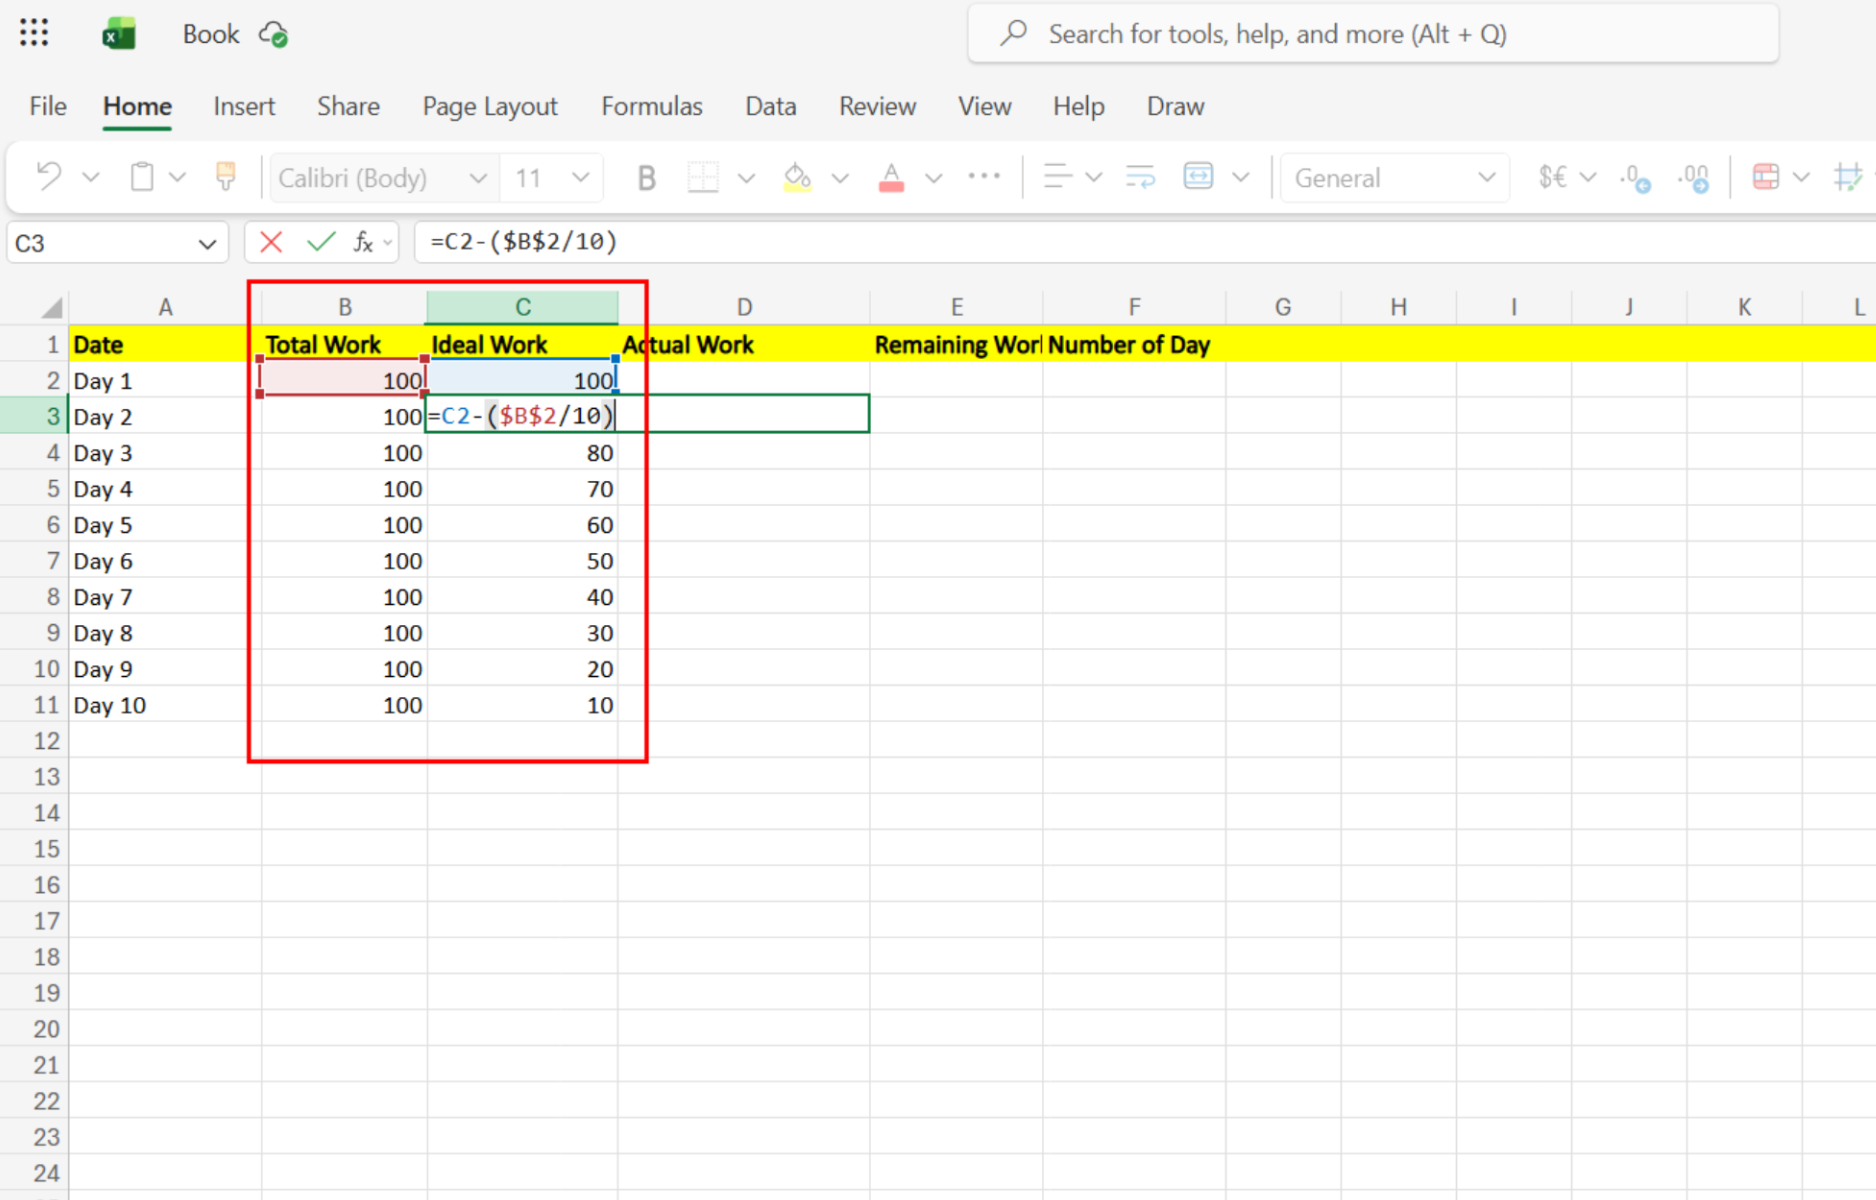Select the "Number of Day" header cell
The height and width of the screenshot is (1200, 1876).
tap(1134, 345)
